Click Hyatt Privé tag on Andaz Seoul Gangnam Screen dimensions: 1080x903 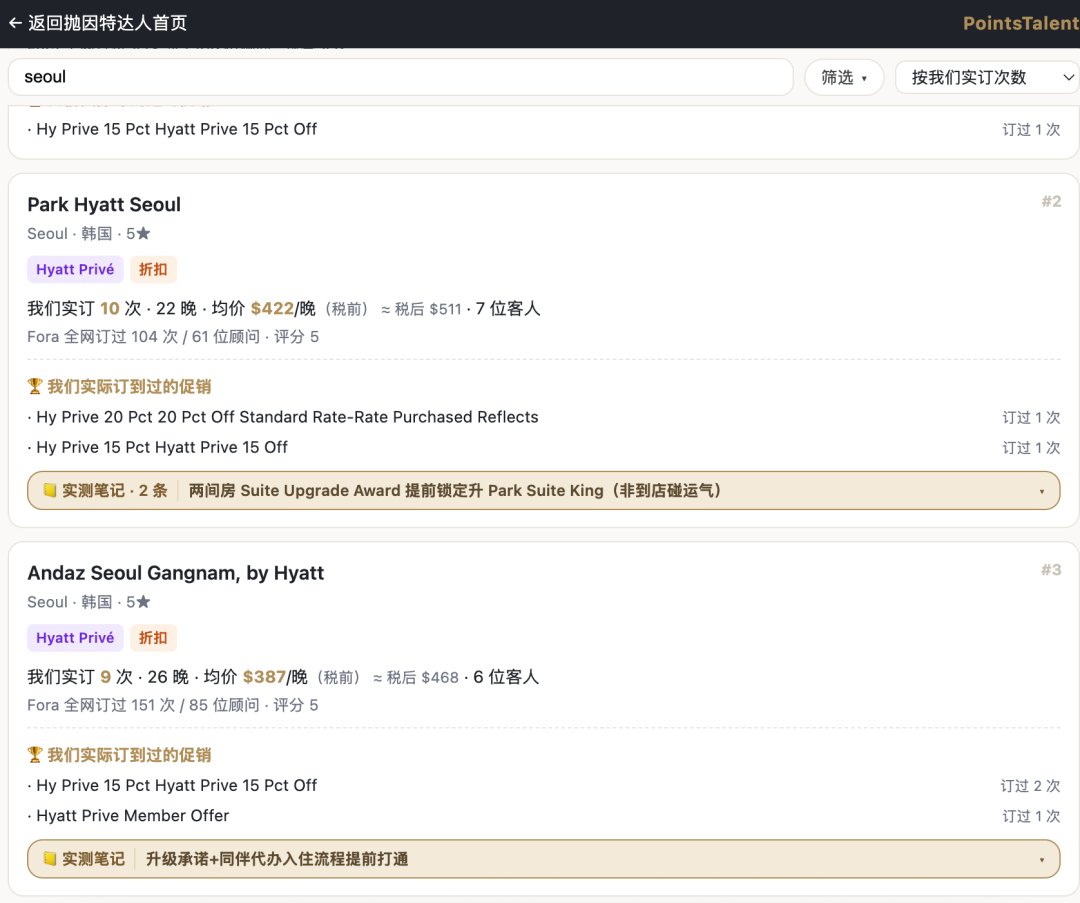coord(75,638)
